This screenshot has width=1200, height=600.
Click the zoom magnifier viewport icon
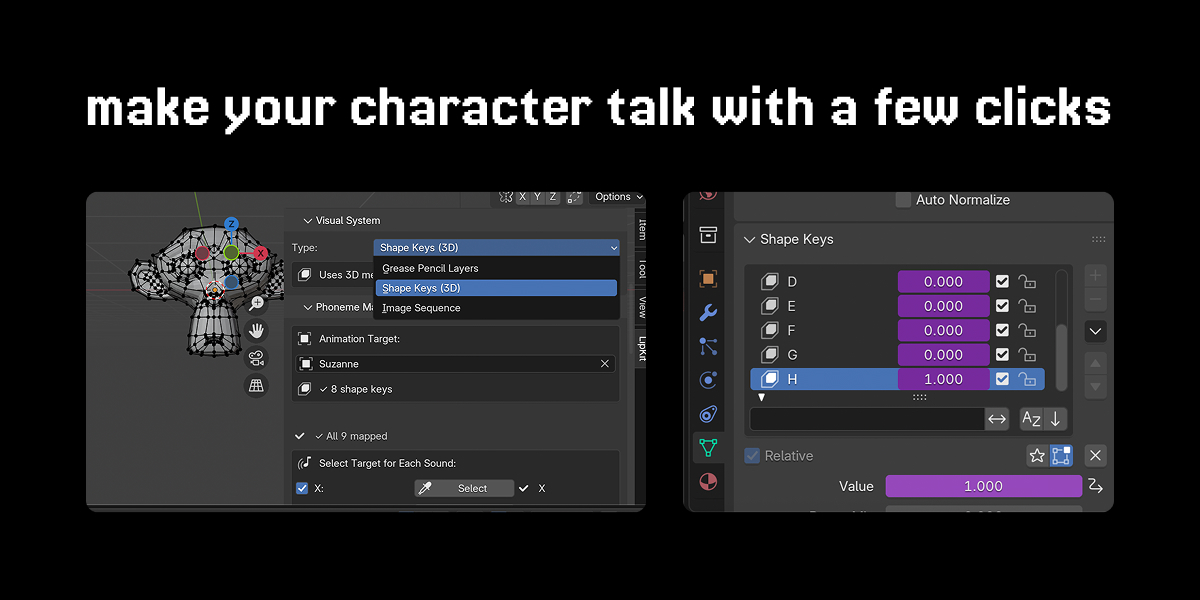pos(256,304)
